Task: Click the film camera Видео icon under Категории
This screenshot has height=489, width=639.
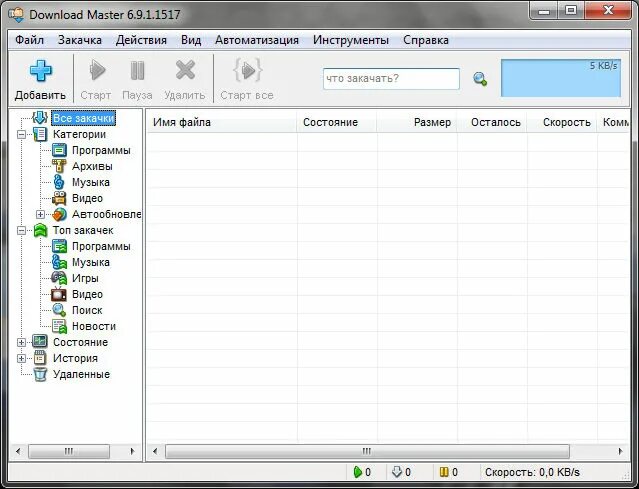Action: [59, 198]
